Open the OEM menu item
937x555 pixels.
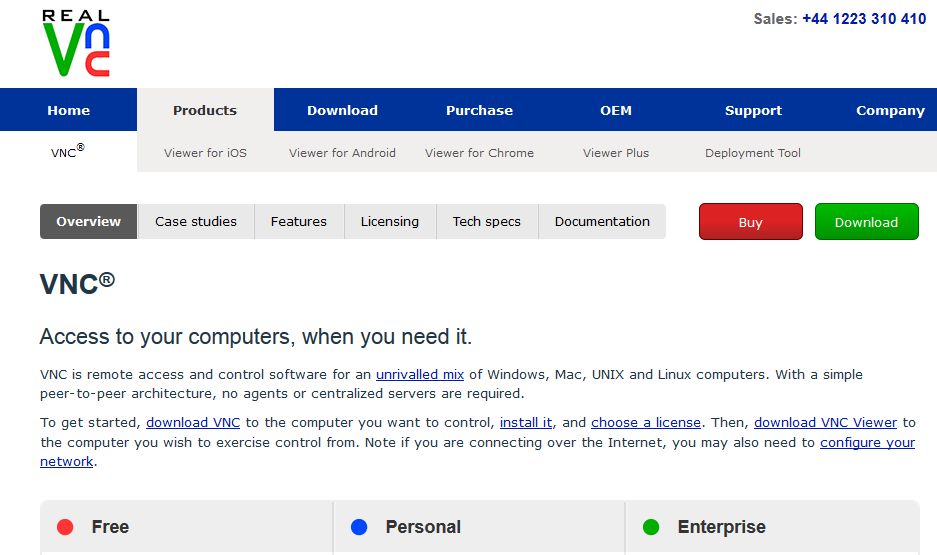pyautogui.click(x=616, y=110)
